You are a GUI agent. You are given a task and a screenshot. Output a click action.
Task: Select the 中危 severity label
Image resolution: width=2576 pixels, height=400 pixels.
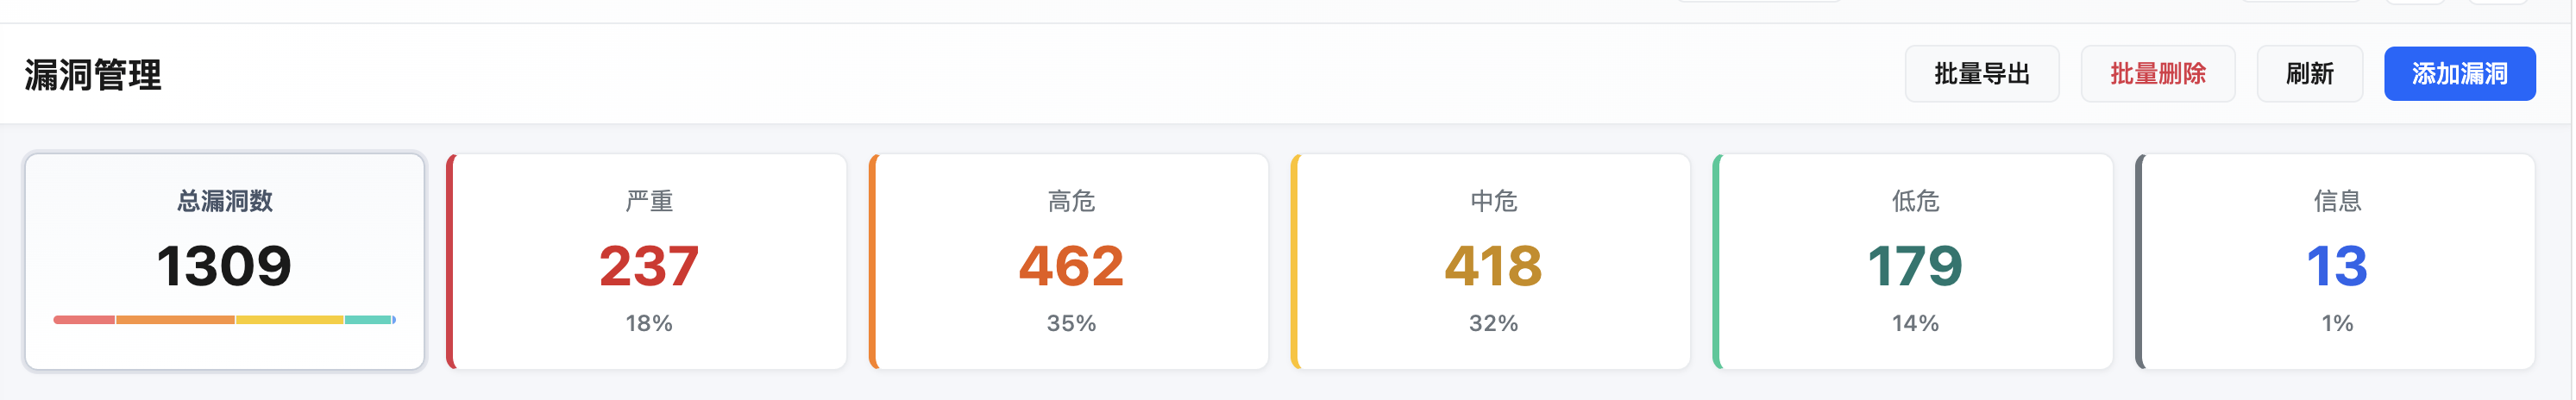click(1493, 201)
